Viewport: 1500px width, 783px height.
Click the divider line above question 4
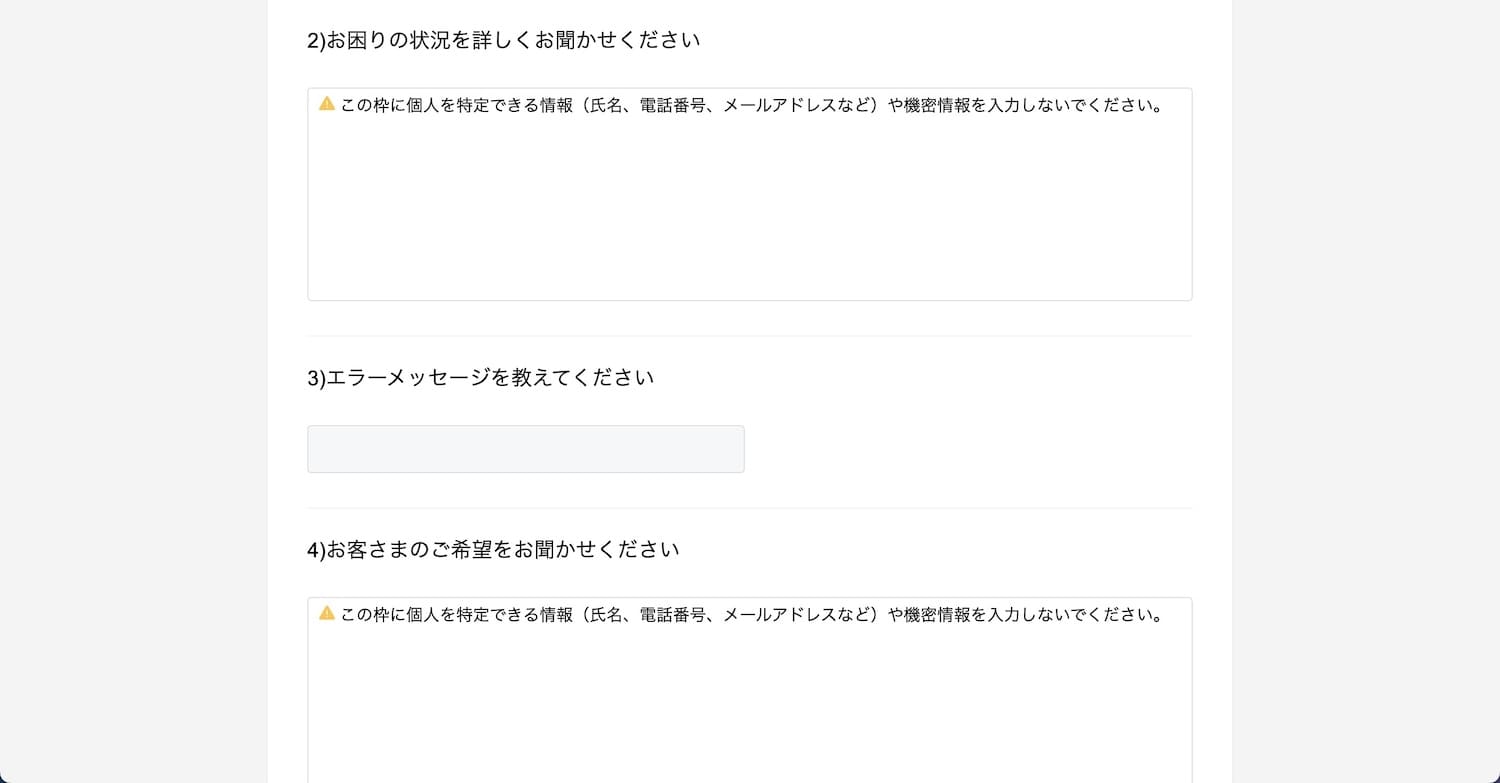coord(750,508)
